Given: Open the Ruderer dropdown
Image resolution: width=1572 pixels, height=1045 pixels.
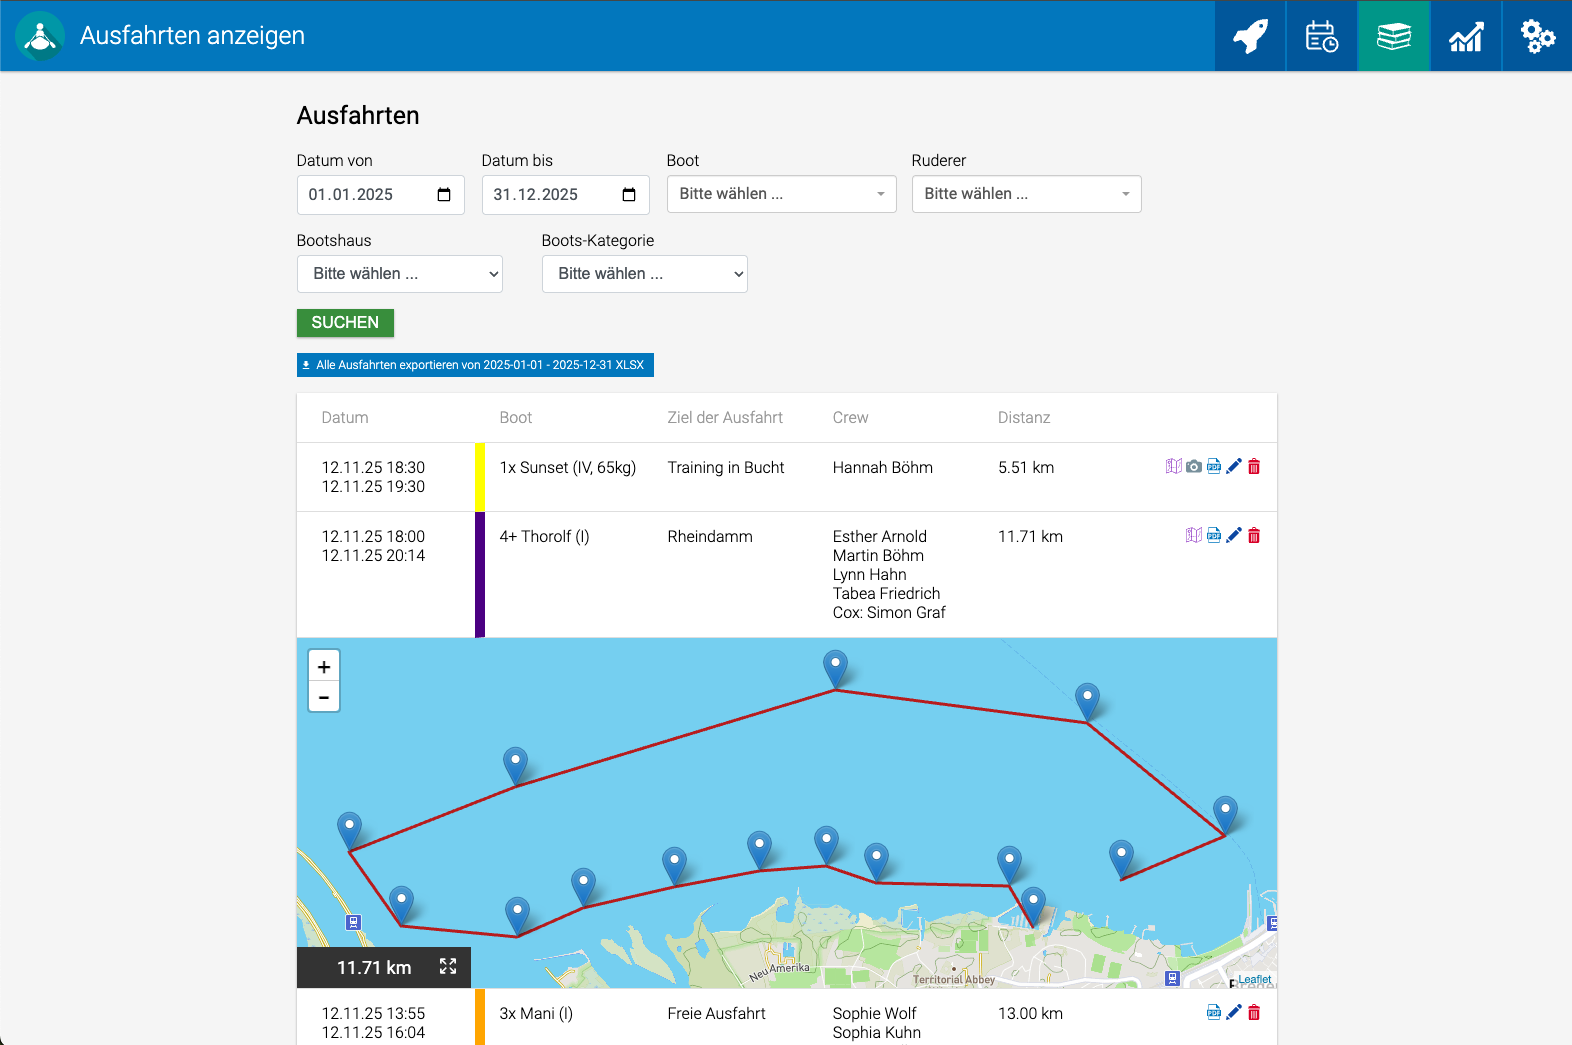Looking at the screenshot, I should [1026, 194].
